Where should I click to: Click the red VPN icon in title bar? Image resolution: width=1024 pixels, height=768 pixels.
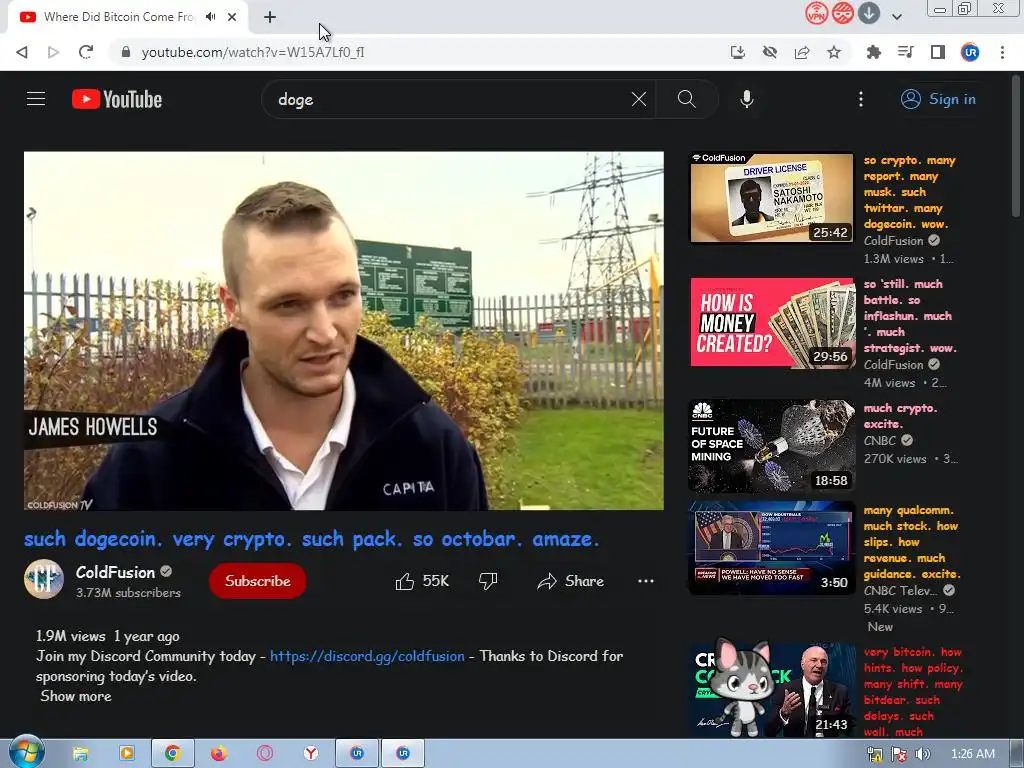coord(816,13)
